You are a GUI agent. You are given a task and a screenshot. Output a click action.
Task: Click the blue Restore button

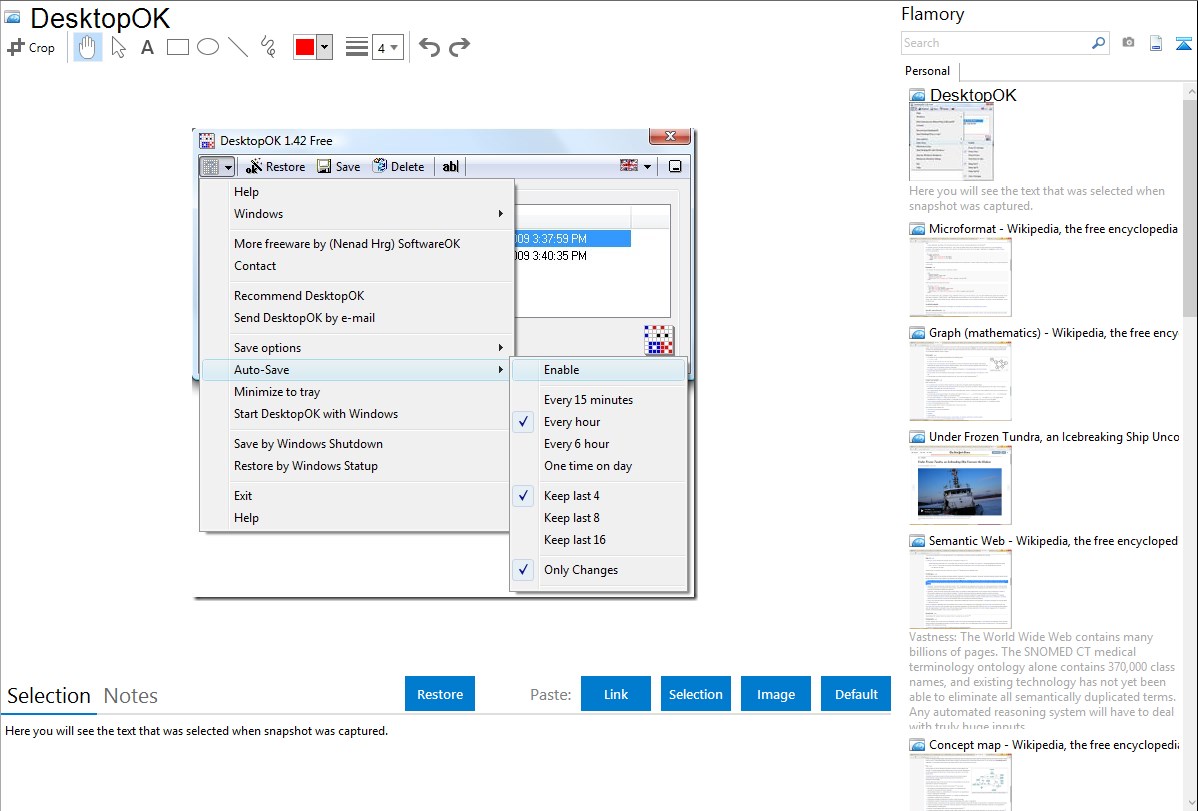tap(440, 694)
